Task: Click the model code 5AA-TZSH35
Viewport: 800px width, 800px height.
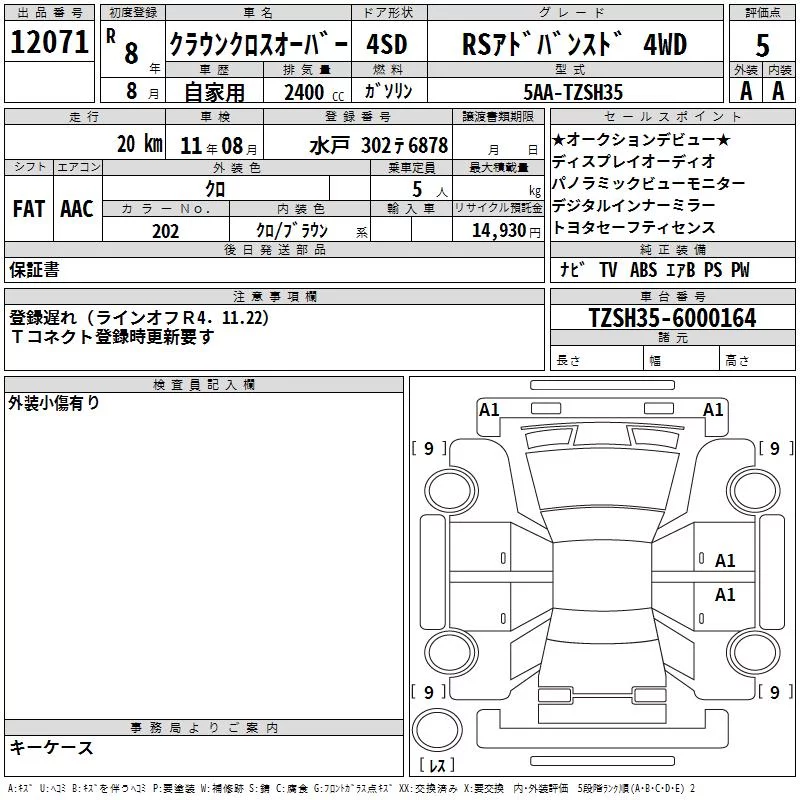Action: pos(573,92)
